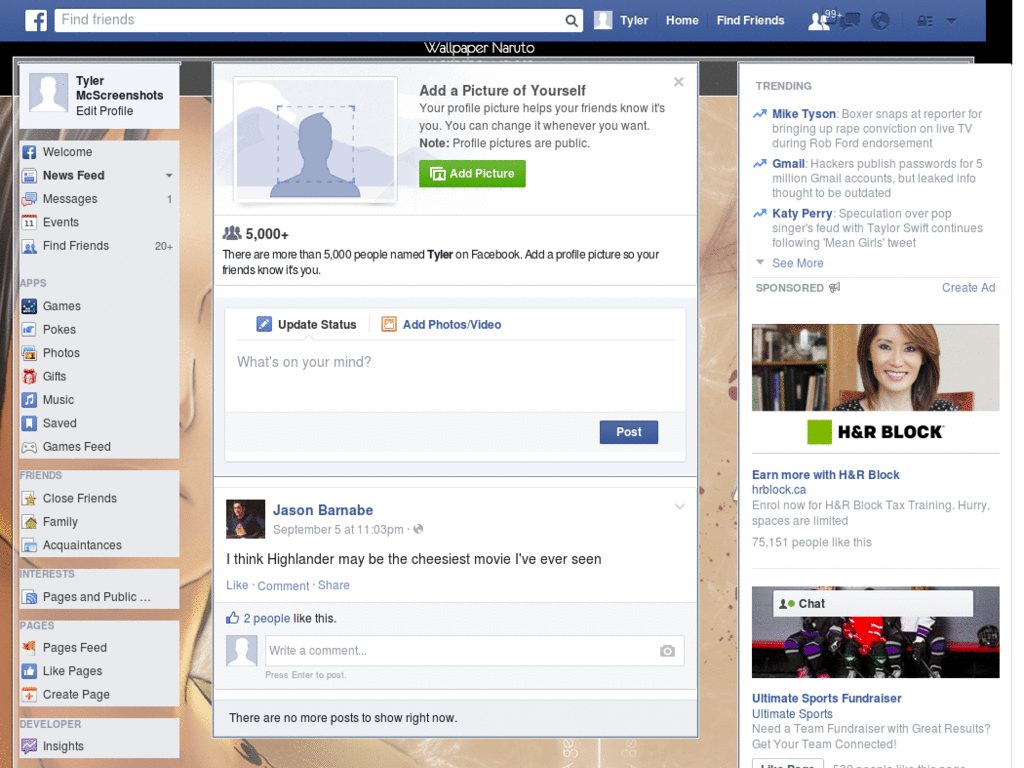Image resolution: width=1024 pixels, height=768 pixels.
Task: Open Pages and Public interests item
Action: (99, 597)
